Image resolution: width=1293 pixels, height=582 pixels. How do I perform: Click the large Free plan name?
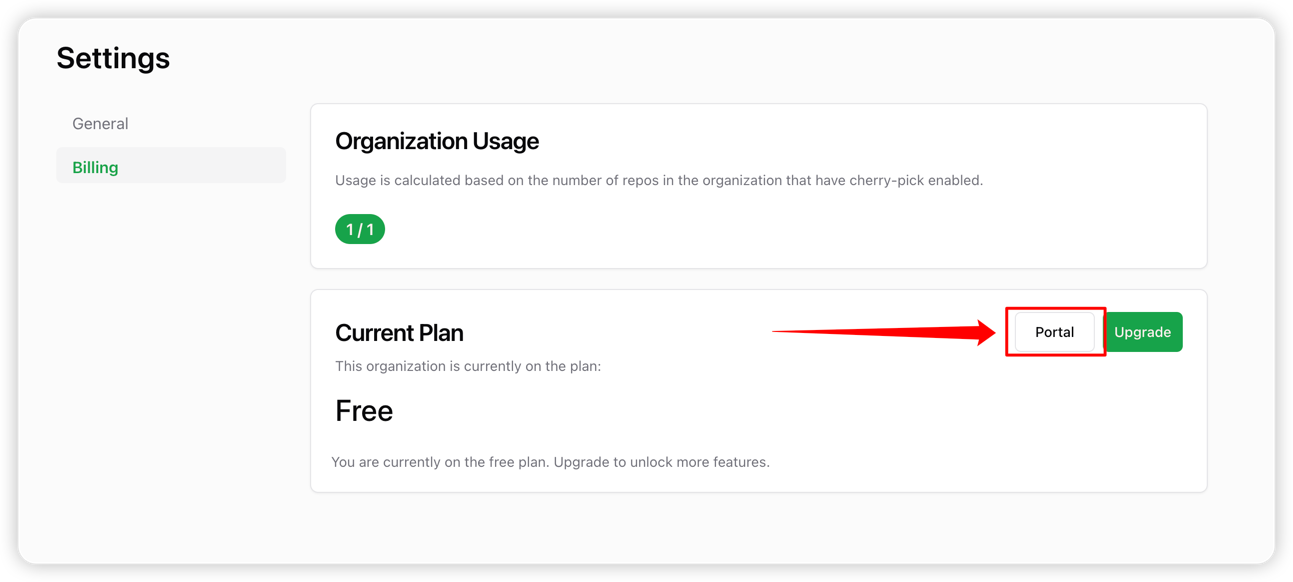[364, 411]
